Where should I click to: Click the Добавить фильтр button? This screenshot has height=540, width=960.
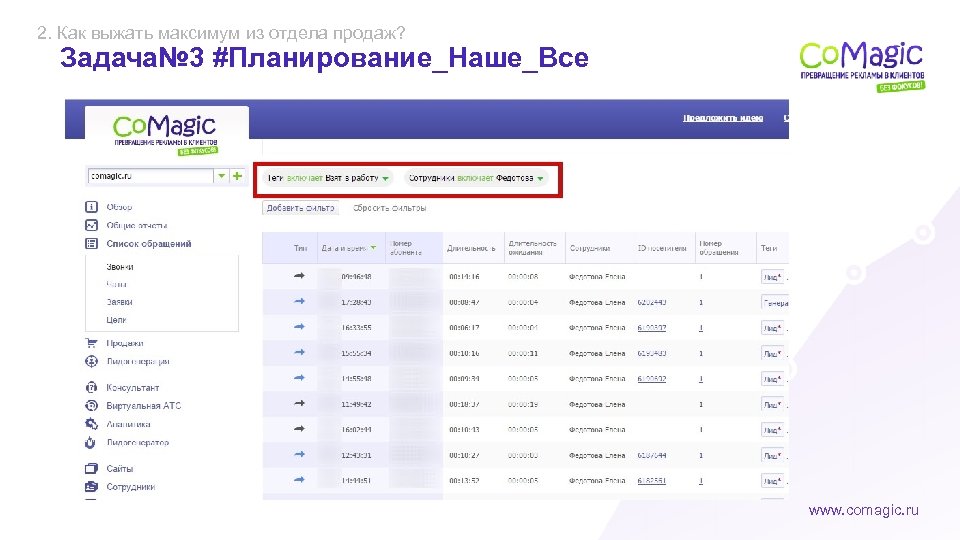coord(301,208)
